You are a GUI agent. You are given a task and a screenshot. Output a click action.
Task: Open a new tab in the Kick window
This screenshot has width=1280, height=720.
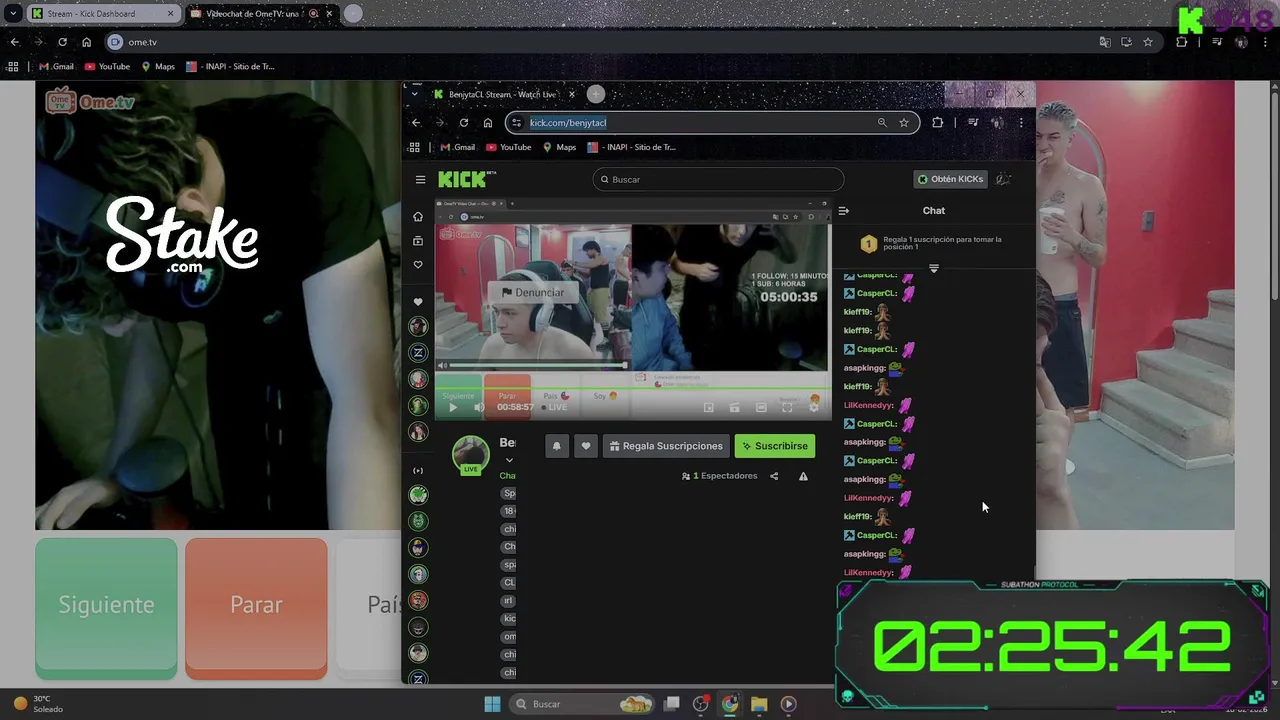click(596, 94)
